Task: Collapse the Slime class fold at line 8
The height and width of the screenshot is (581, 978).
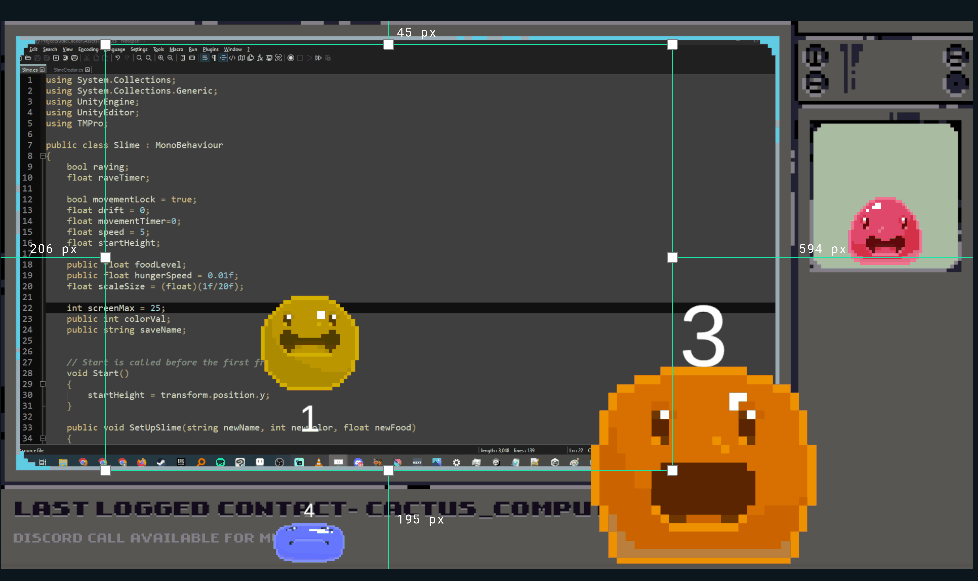Action: [x=42, y=156]
